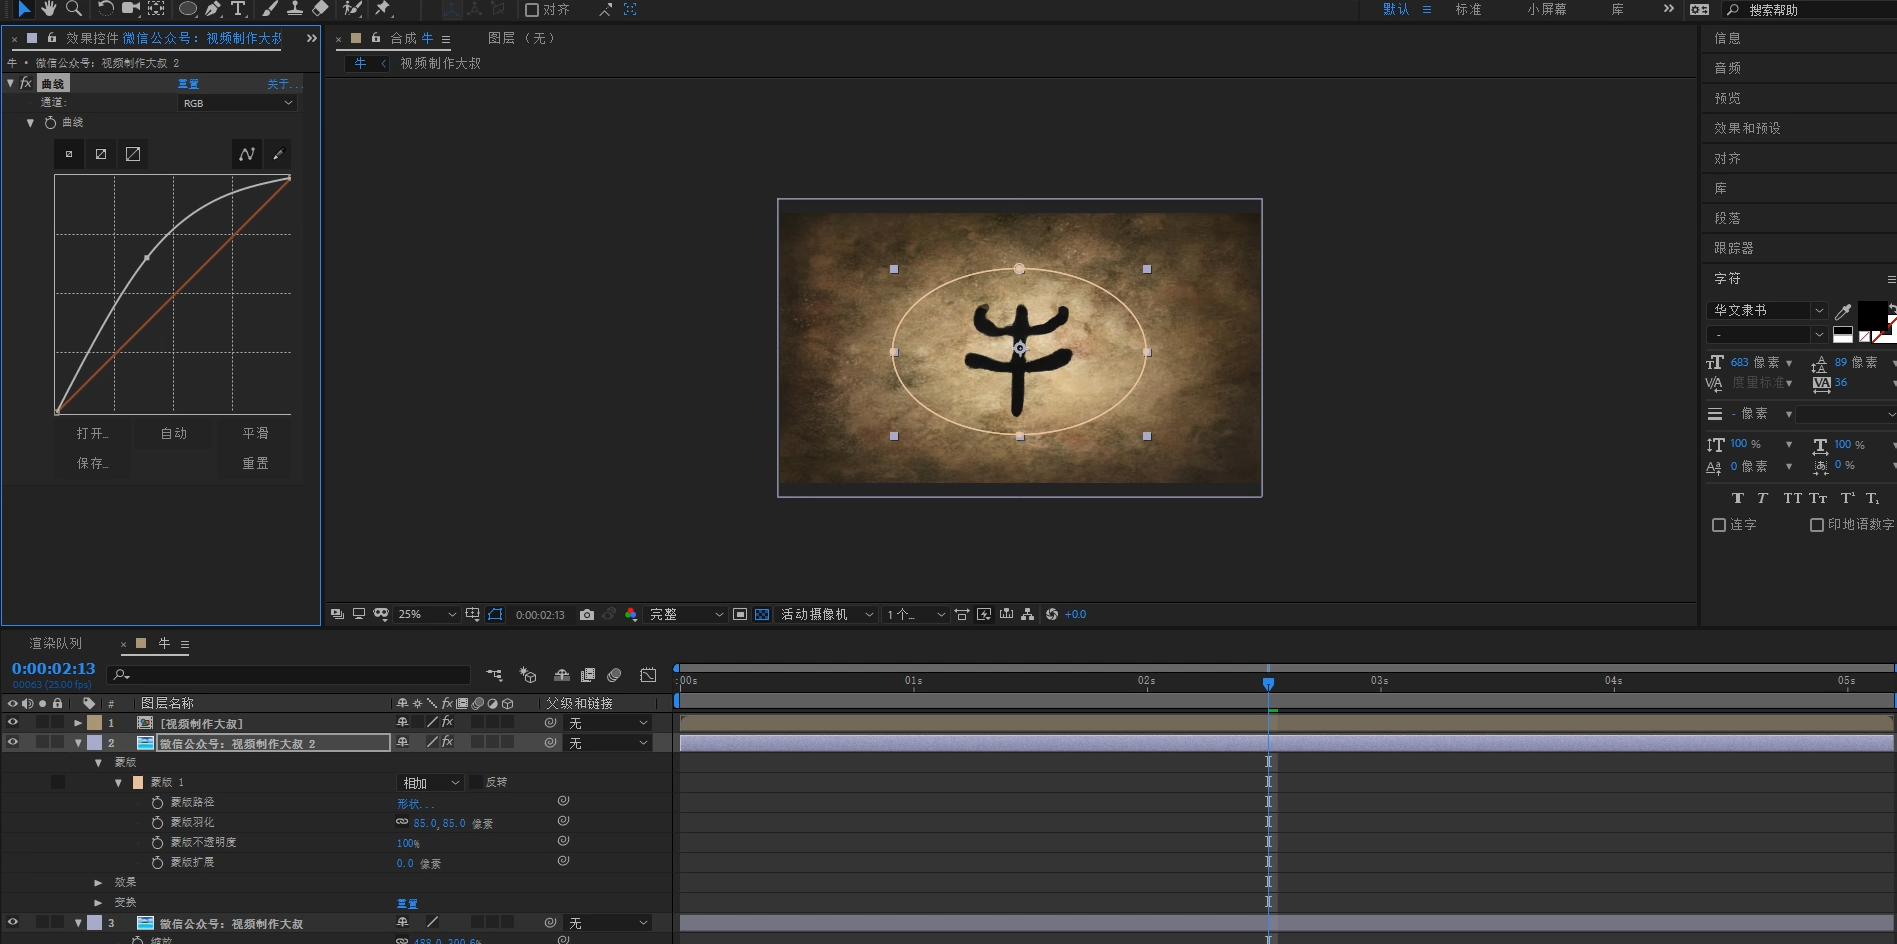Click the Graph Editor icon in timeline
Screen dimensions: 1897x944
coord(648,675)
